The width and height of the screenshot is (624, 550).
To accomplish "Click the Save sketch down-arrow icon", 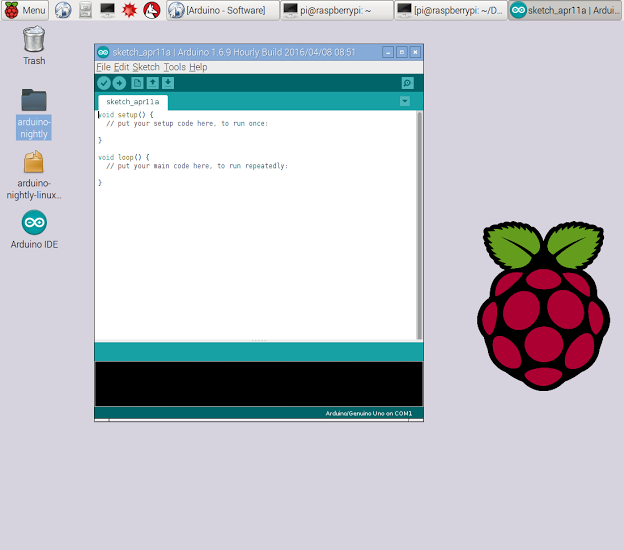I will [x=168, y=83].
